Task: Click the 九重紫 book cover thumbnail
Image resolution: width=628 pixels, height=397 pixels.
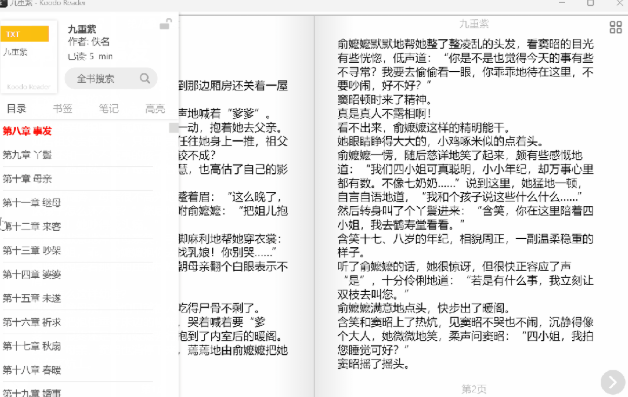Action: click(29, 57)
